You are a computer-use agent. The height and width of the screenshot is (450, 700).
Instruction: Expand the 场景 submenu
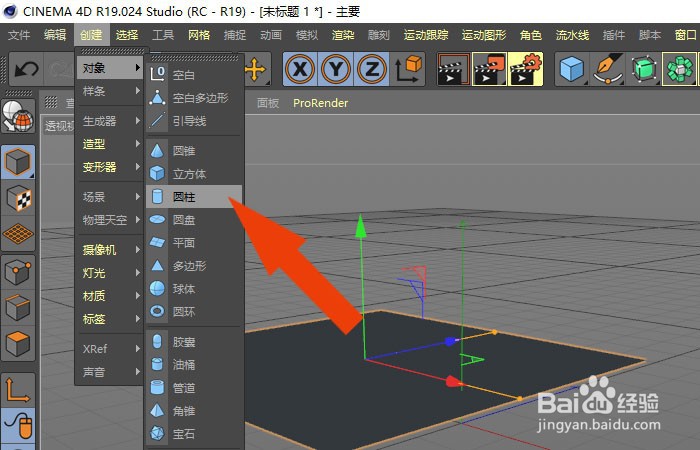(x=110, y=197)
